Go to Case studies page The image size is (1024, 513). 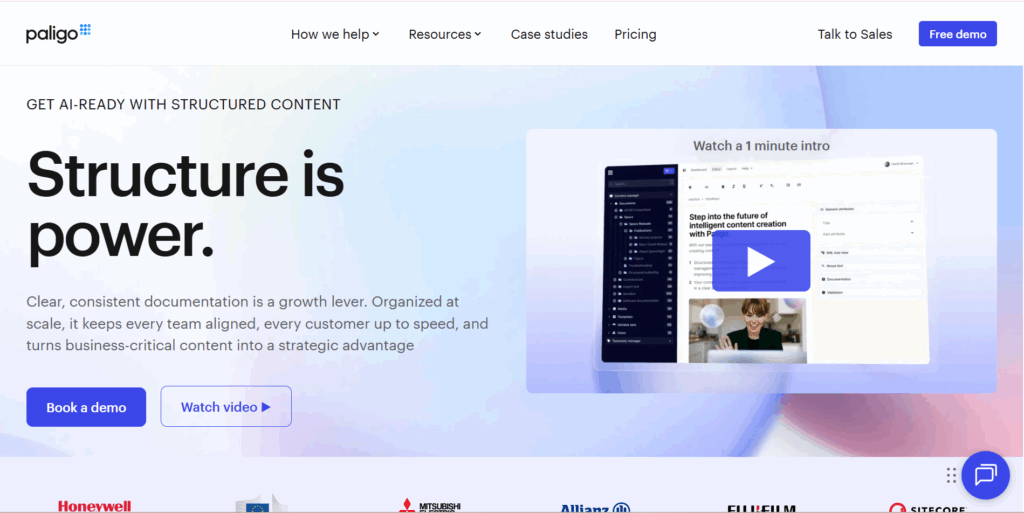point(549,34)
